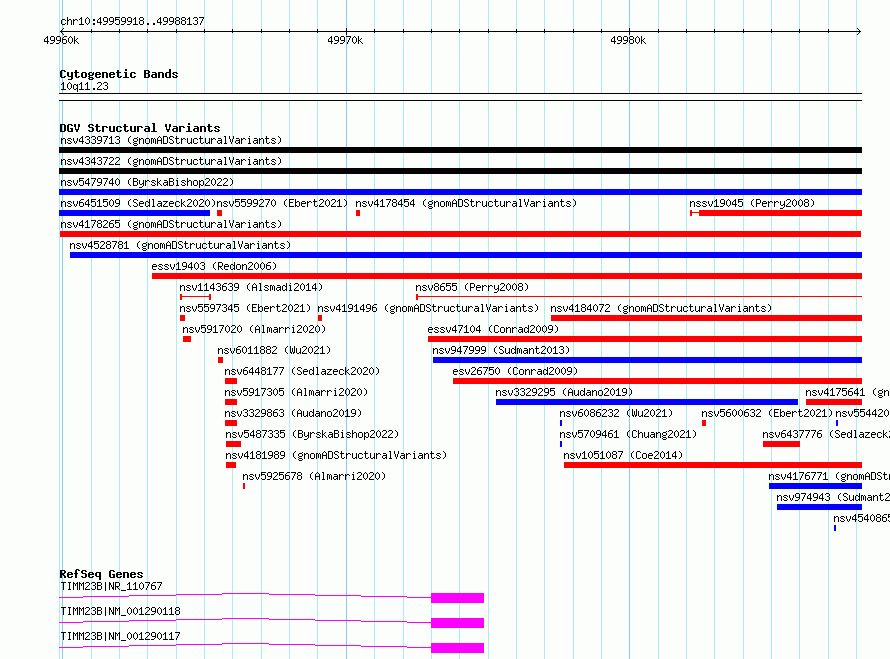Click the 49960k ruler tick label
890x659 pixels.
pos(61,40)
